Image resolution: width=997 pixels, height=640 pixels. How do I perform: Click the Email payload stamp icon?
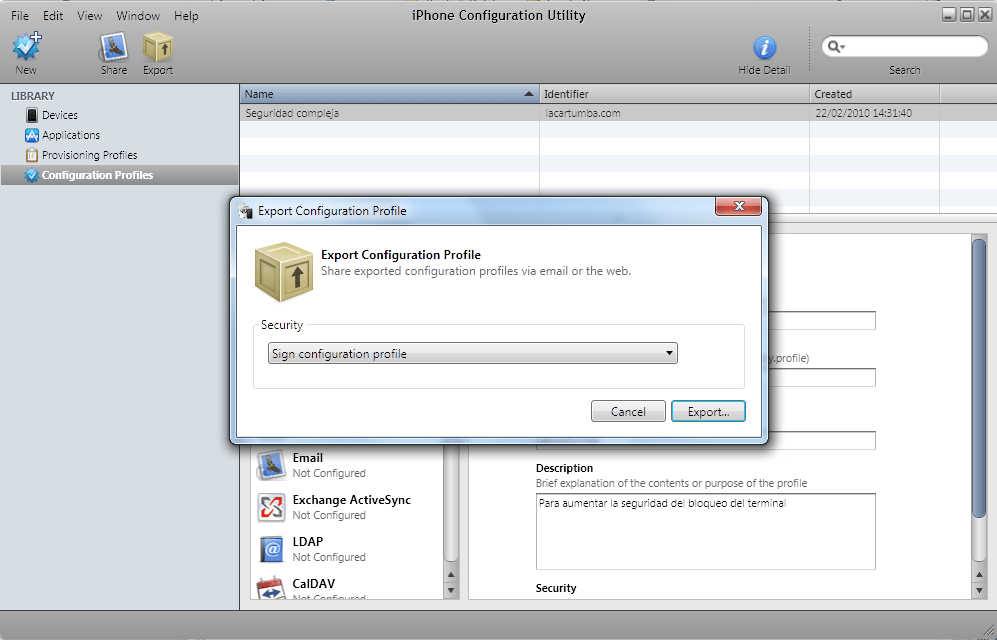[272, 465]
